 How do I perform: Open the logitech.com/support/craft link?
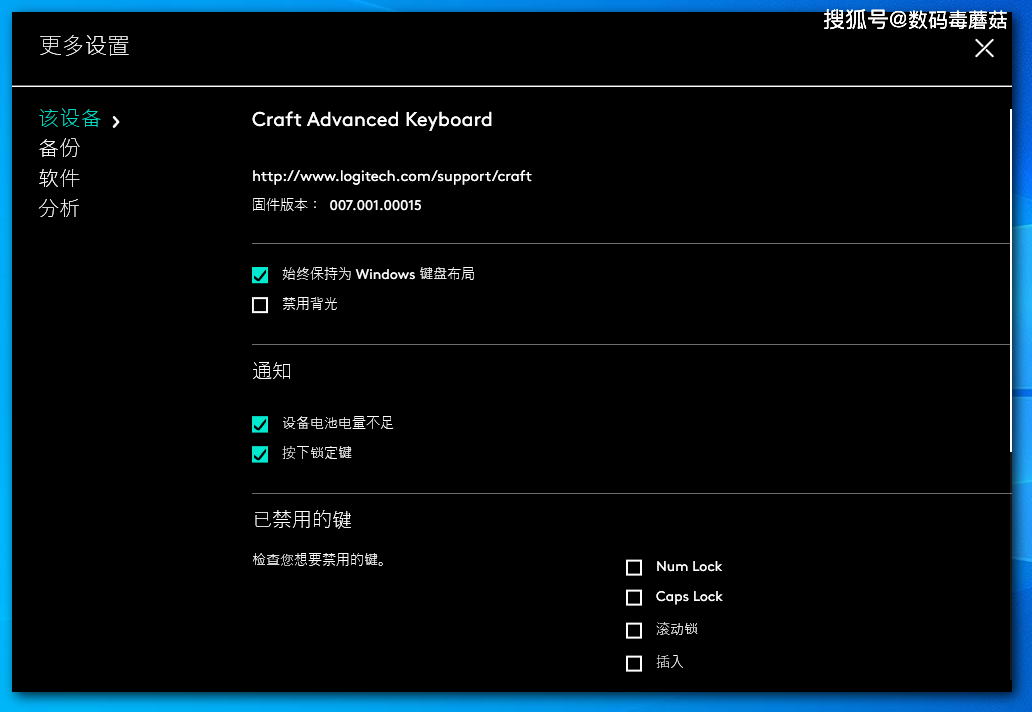pos(392,176)
